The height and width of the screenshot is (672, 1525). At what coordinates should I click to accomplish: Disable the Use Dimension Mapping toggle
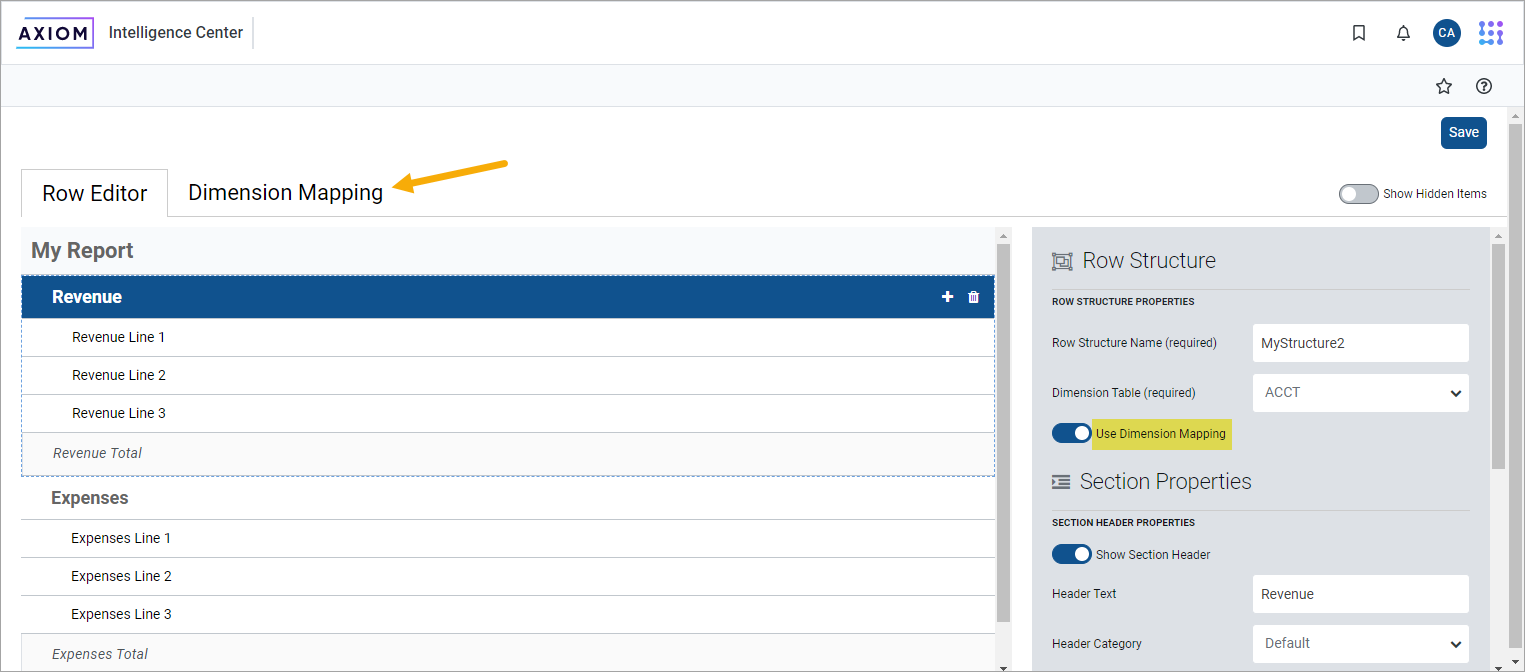pos(1071,433)
